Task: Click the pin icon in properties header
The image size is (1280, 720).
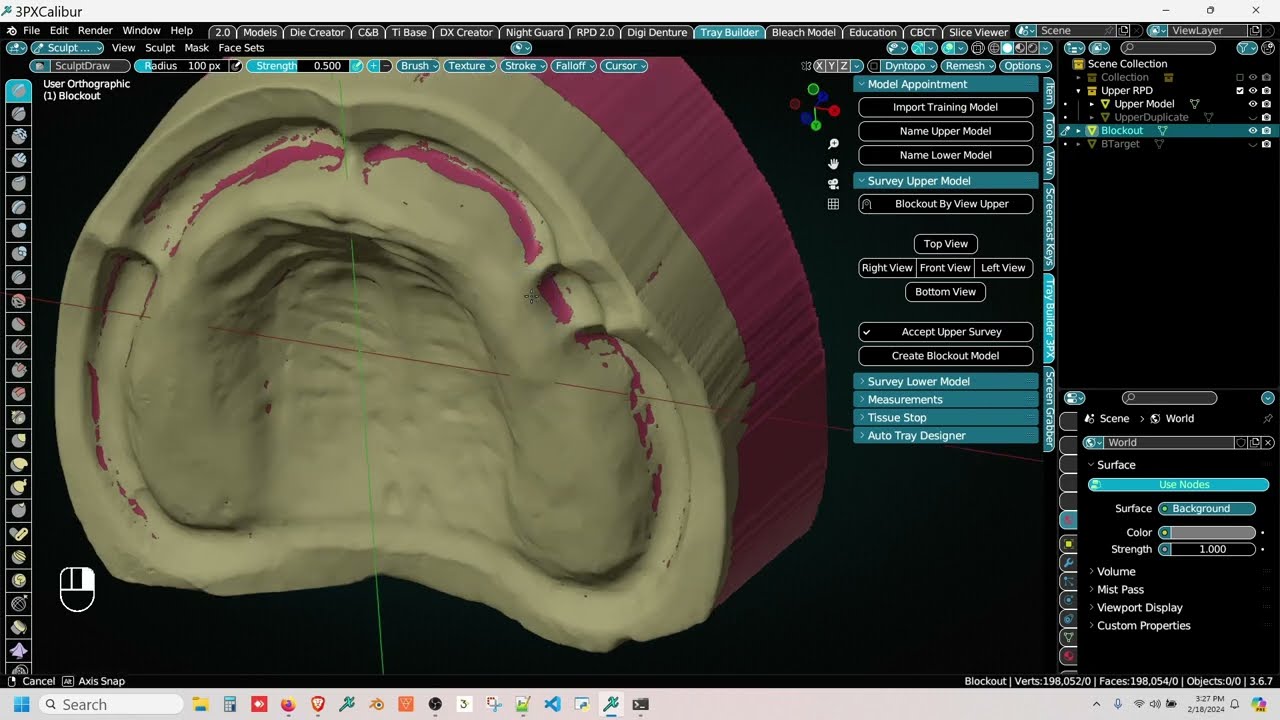Action: coord(1268,419)
